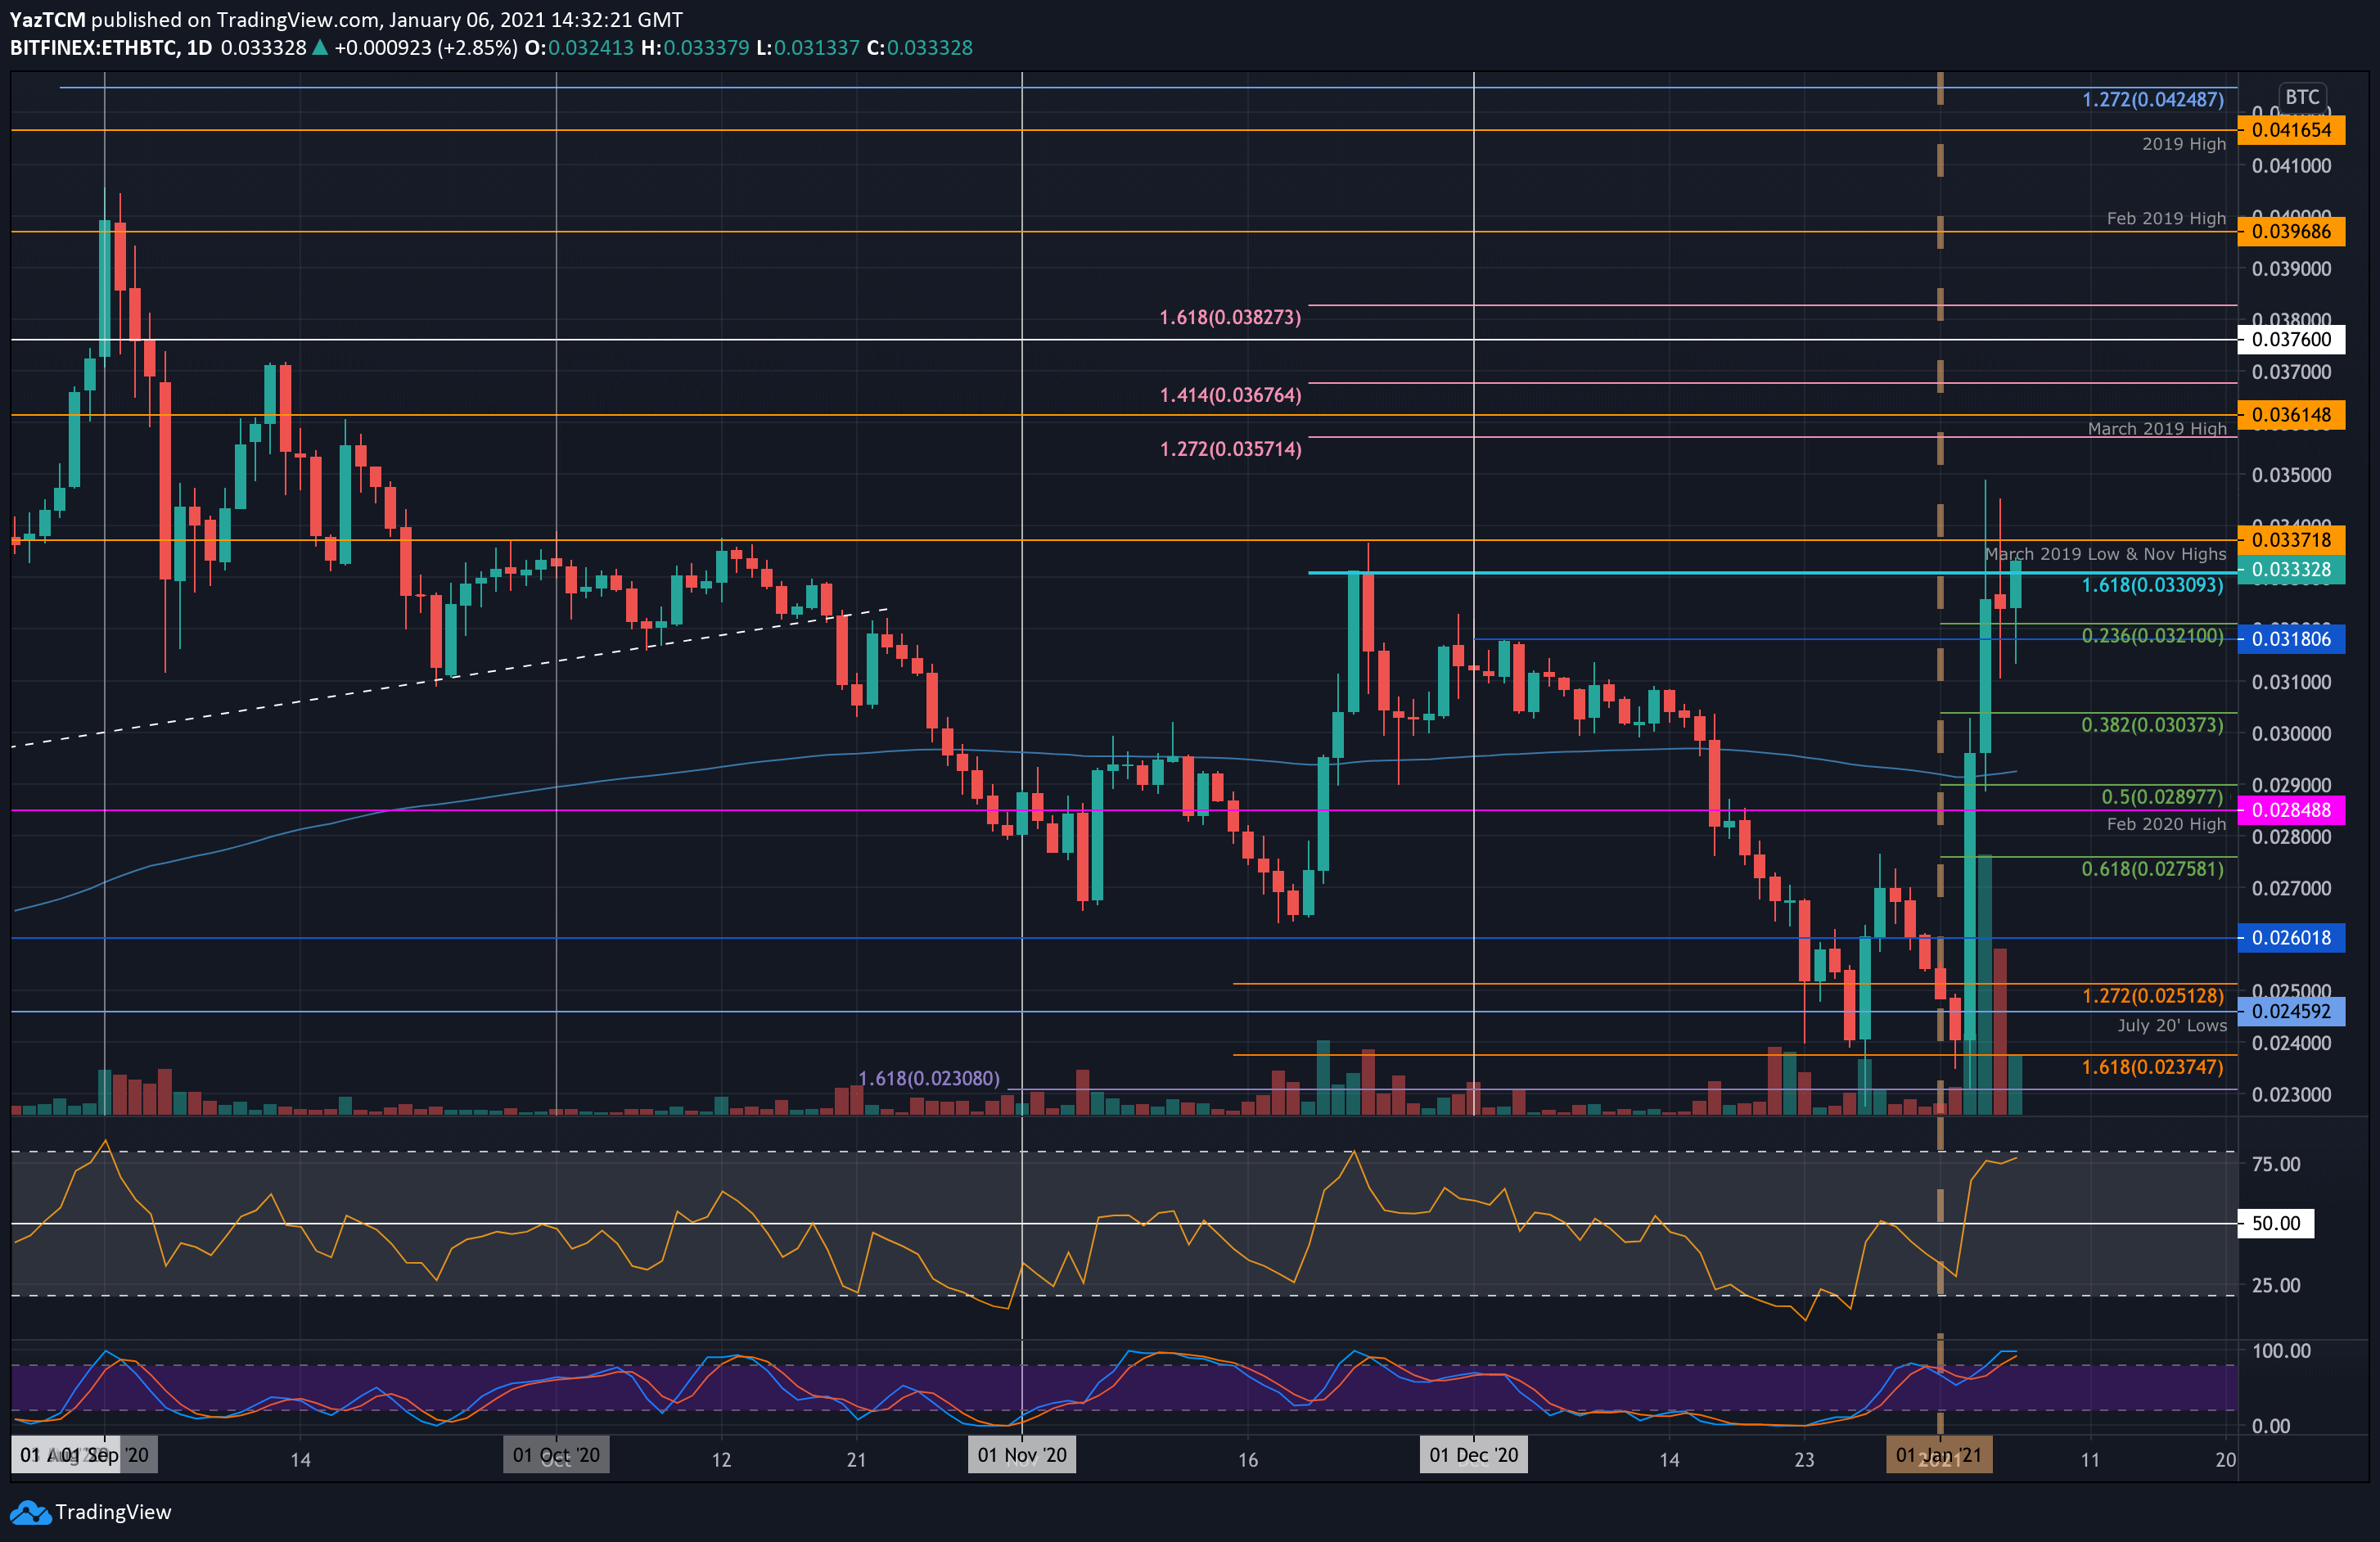Select the 01 Nov '20 date marker
This screenshot has width=2380, height=1542.
coord(1022,1455)
